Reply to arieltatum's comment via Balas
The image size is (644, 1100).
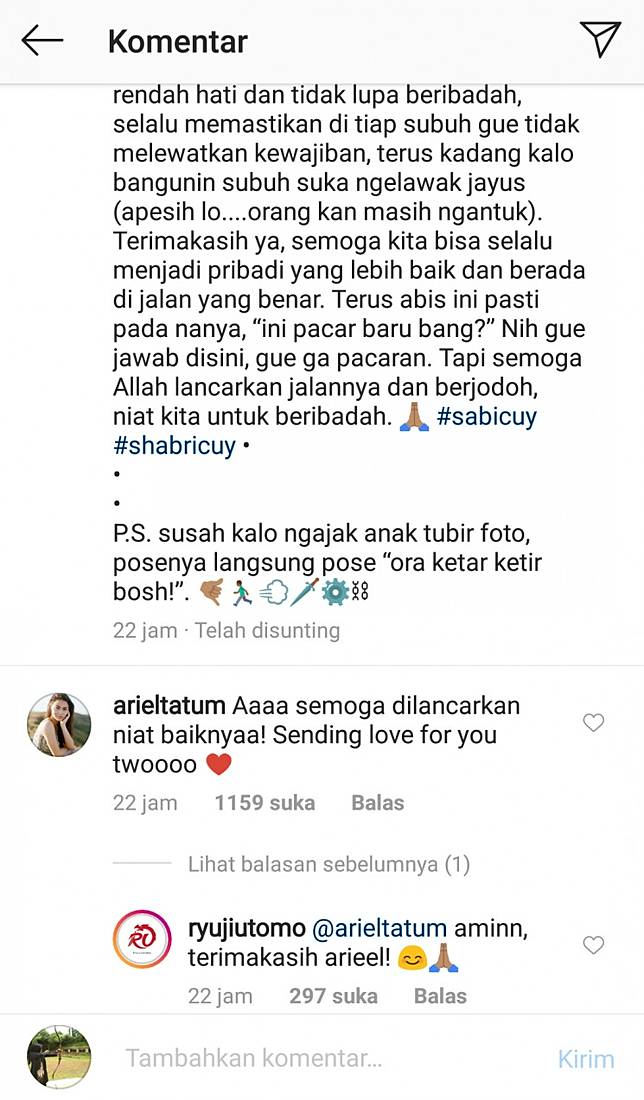pos(377,803)
